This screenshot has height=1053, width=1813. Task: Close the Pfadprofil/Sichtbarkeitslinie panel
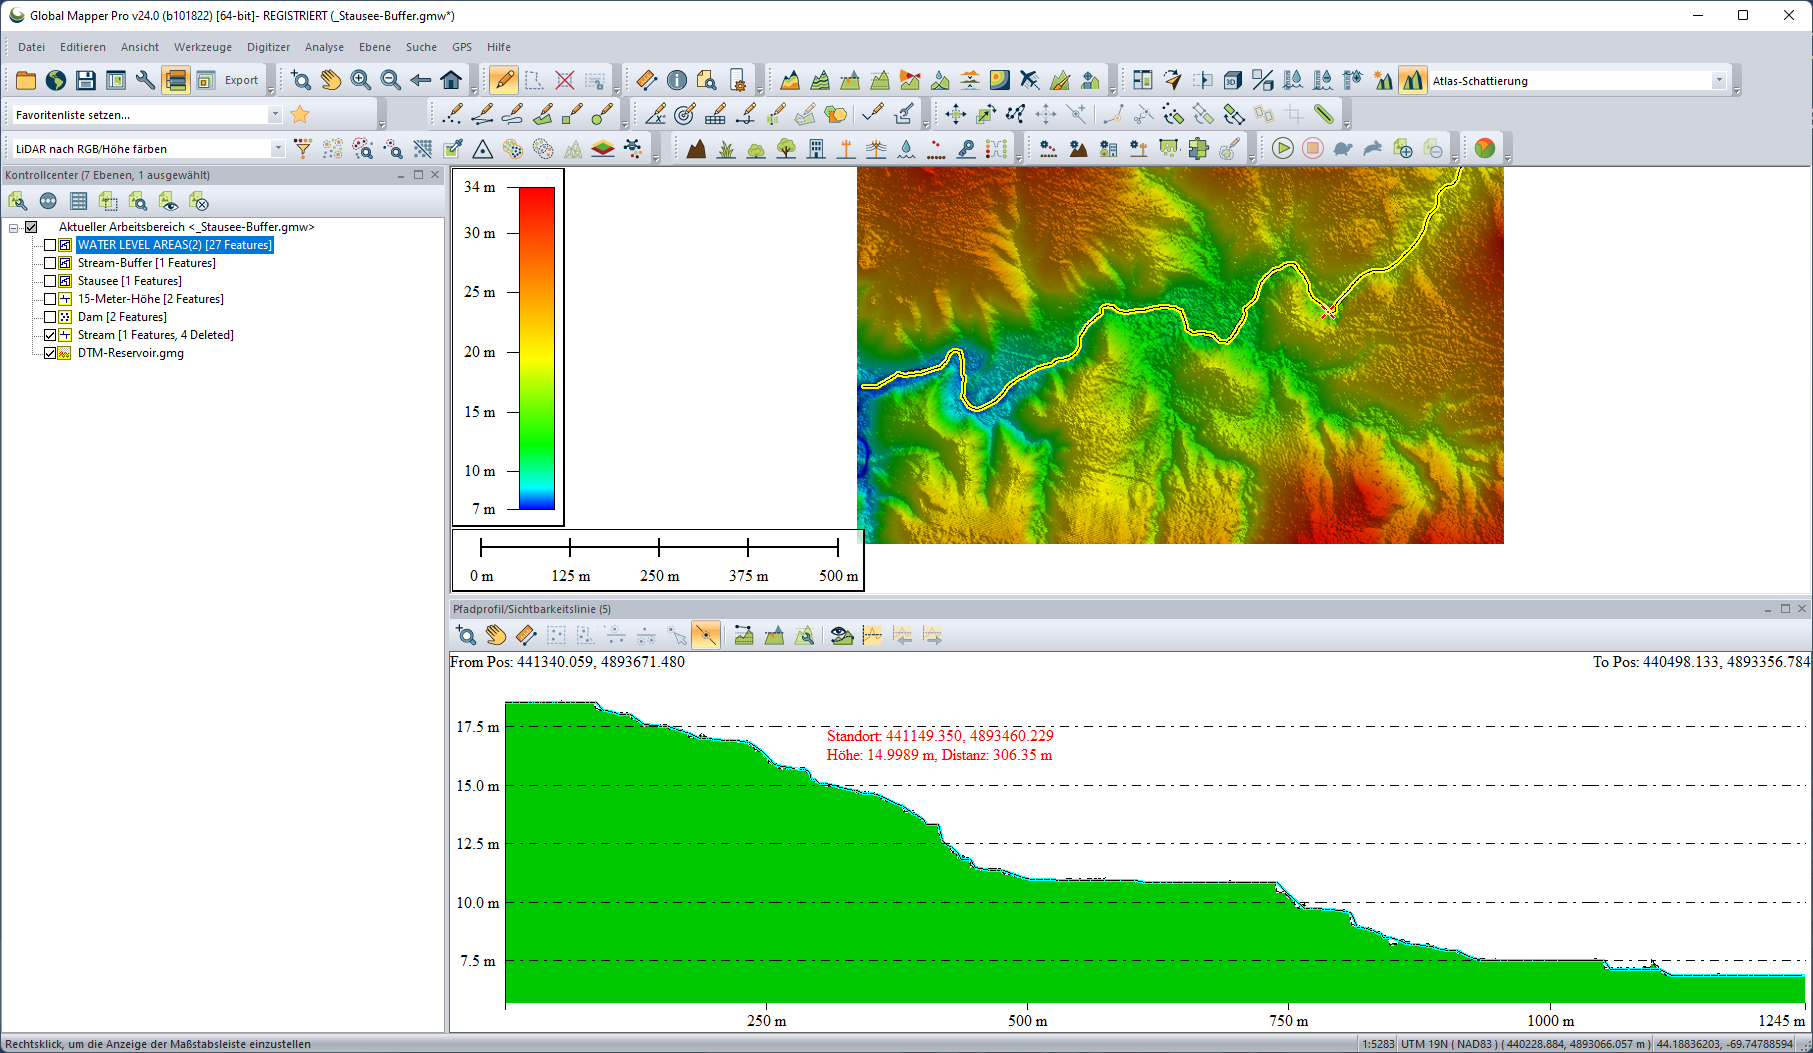(1802, 608)
